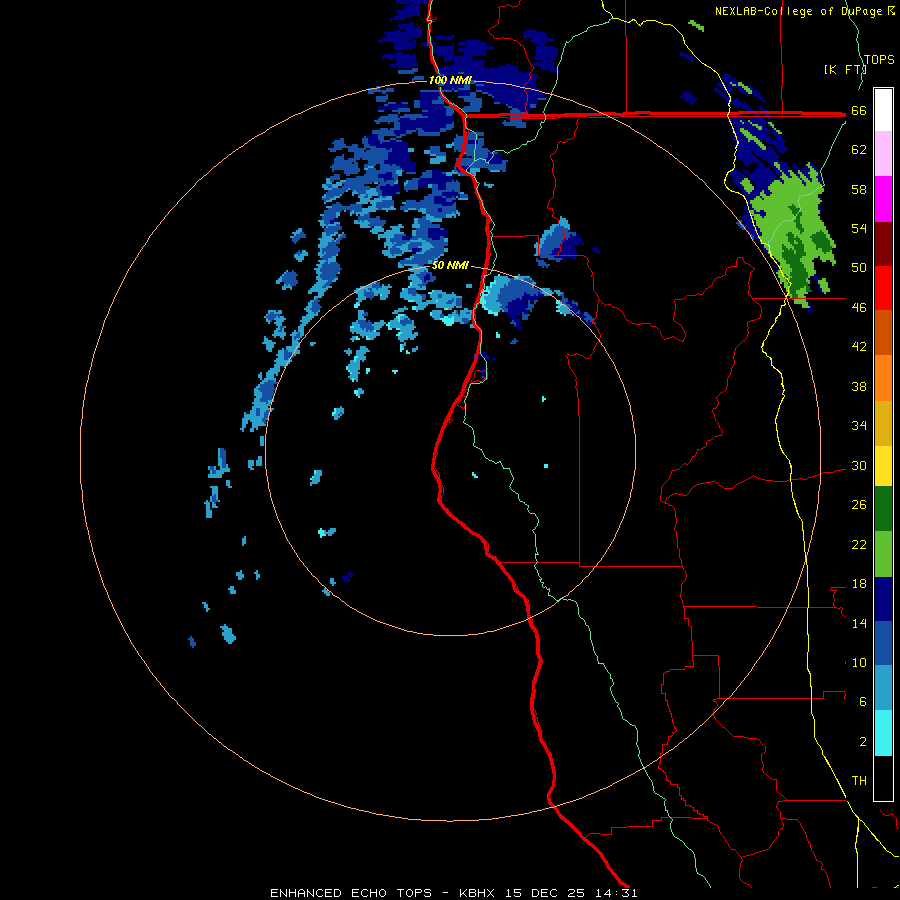Click the navy legend swatch between 18 and 14
The height and width of the screenshot is (900, 900).
pos(883,599)
